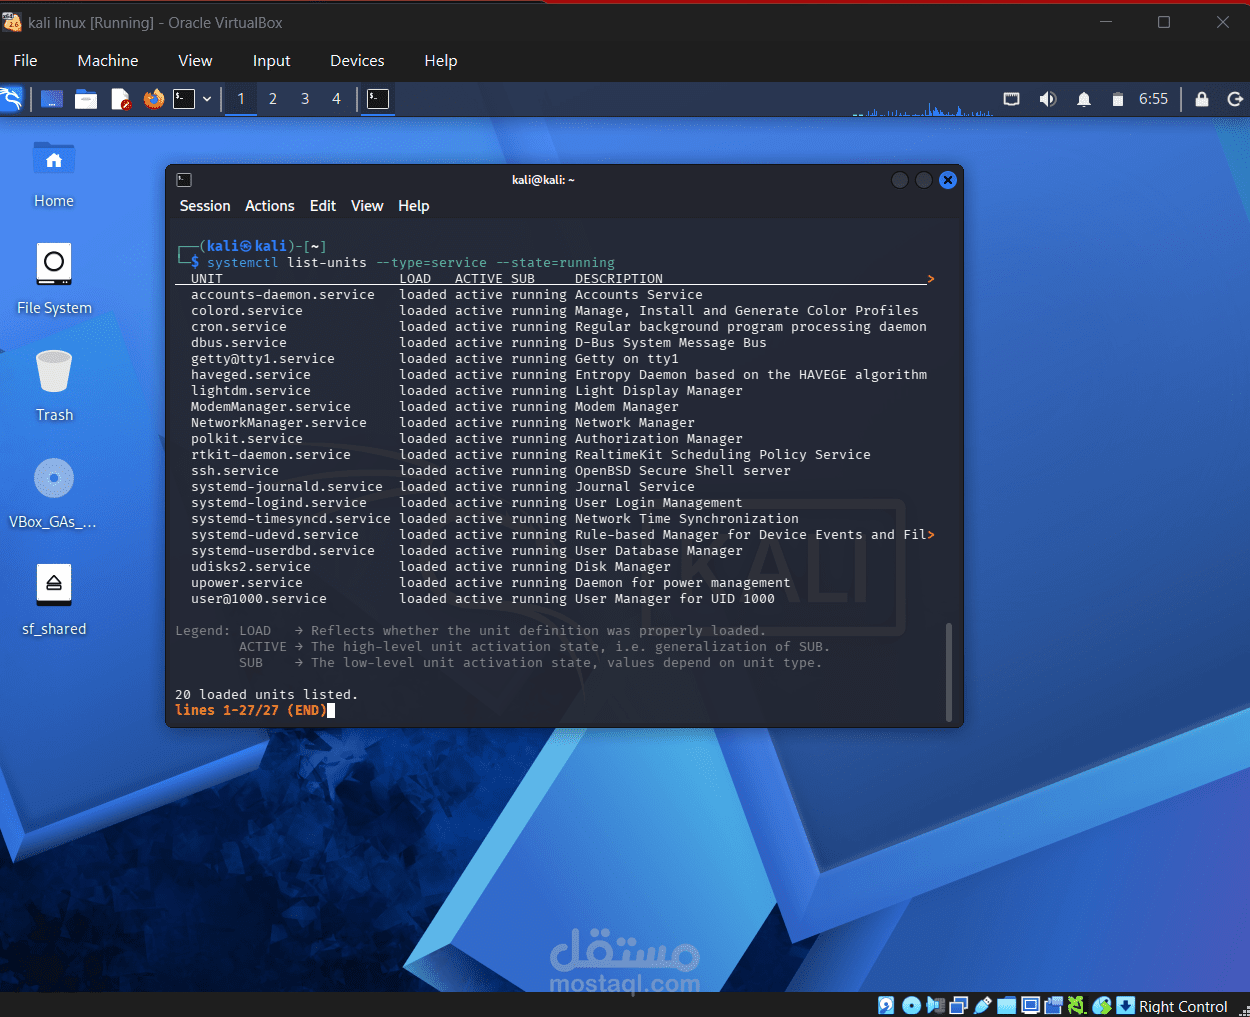This screenshot has width=1250, height=1017.
Task: Open the Kali applications menu dragon icon
Action: pyautogui.click(x=11, y=99)
